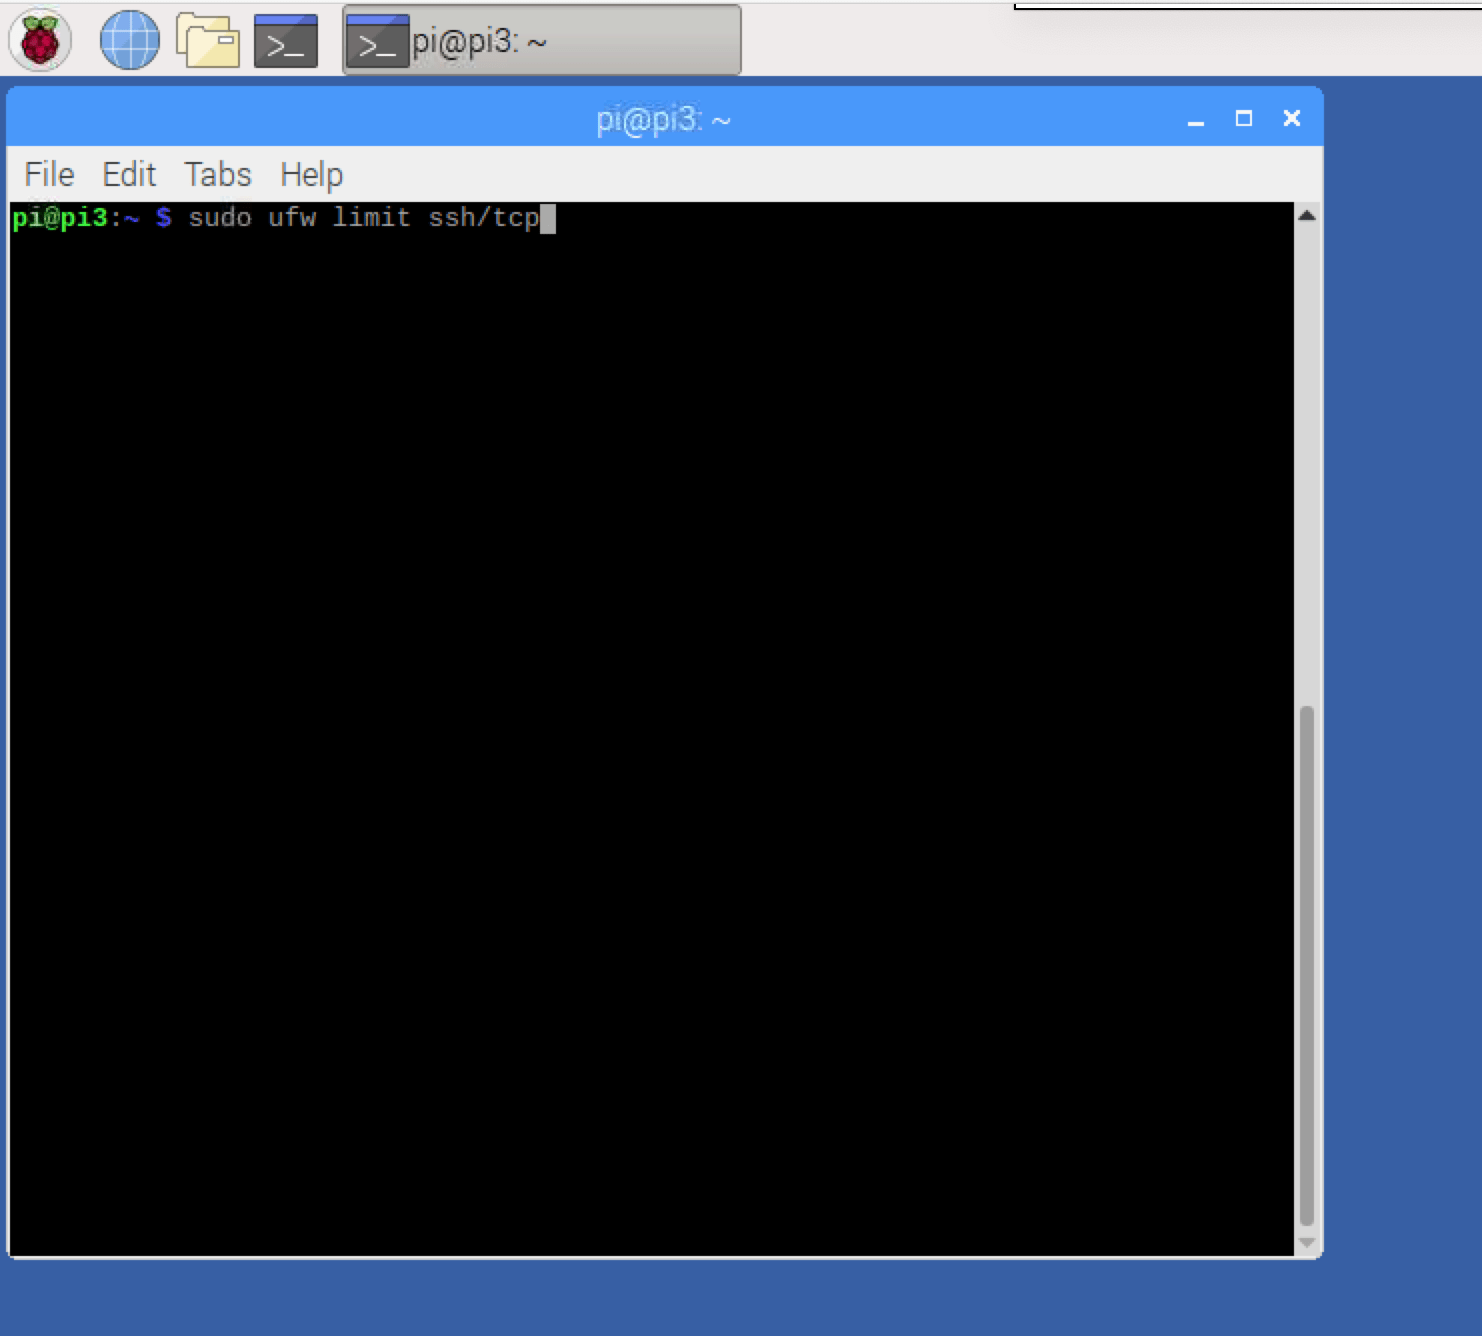Click the scrollbar down arrow in the terminal

click(x=1306, y=1243)
